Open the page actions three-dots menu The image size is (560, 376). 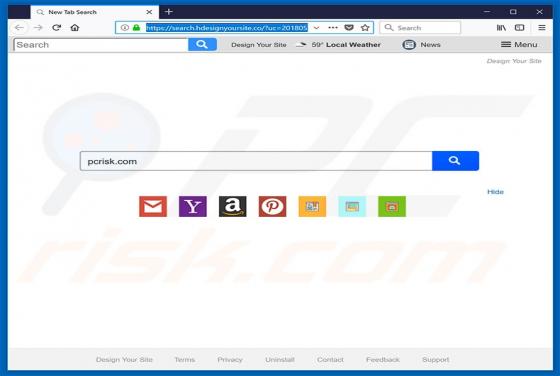pyautogui.click(x=333, y=27)
